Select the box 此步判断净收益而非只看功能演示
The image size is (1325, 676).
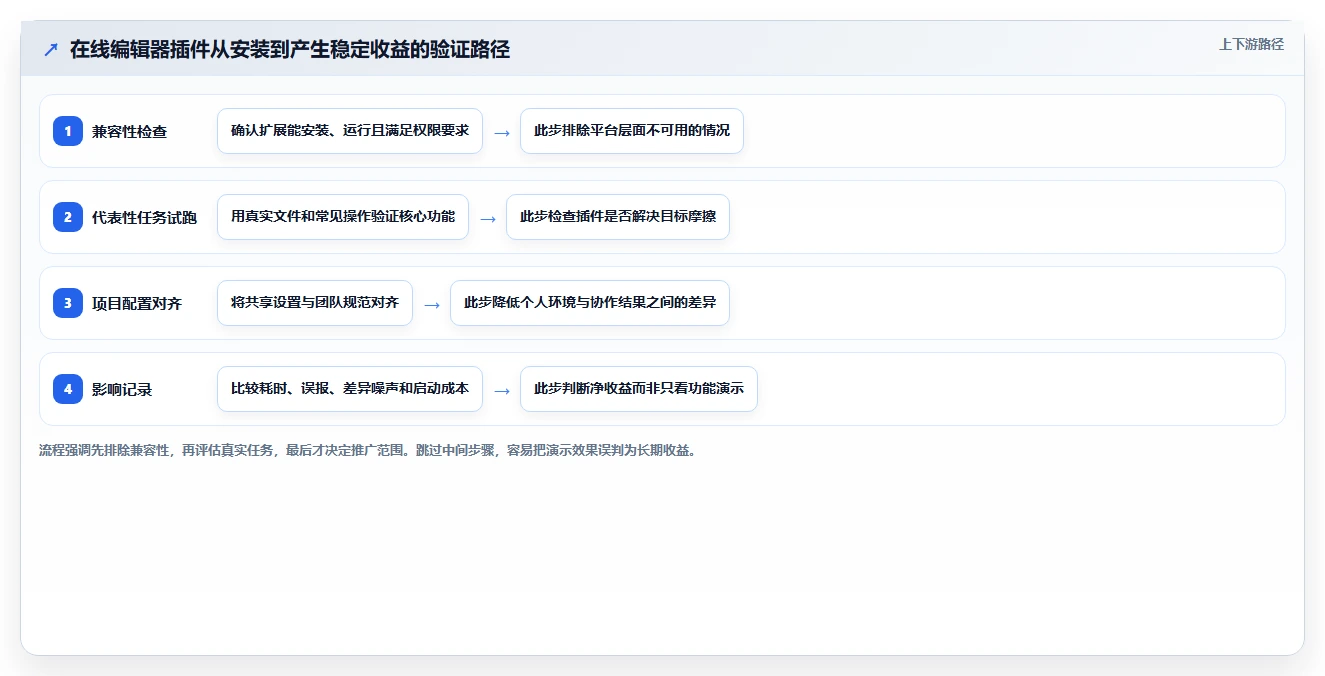[639, 389]
